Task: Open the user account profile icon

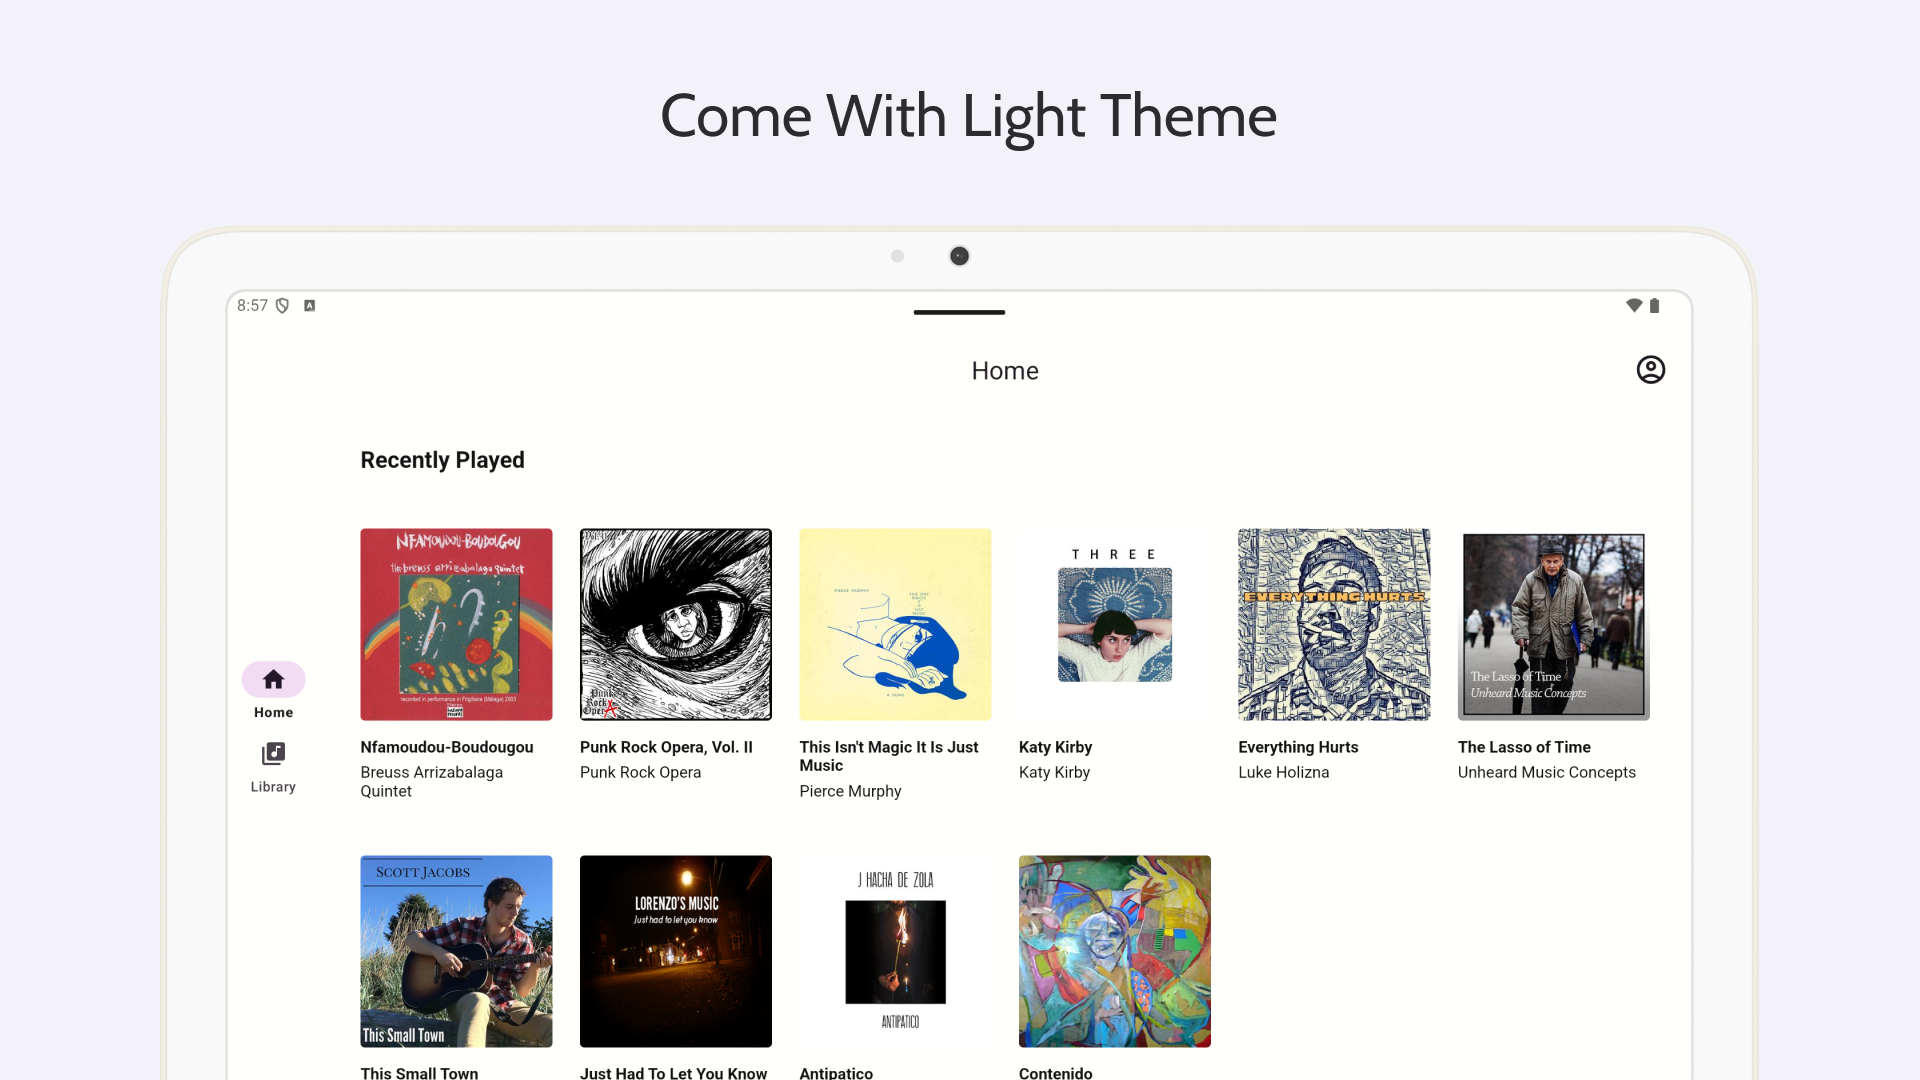Action: [x=1650, y=370]
